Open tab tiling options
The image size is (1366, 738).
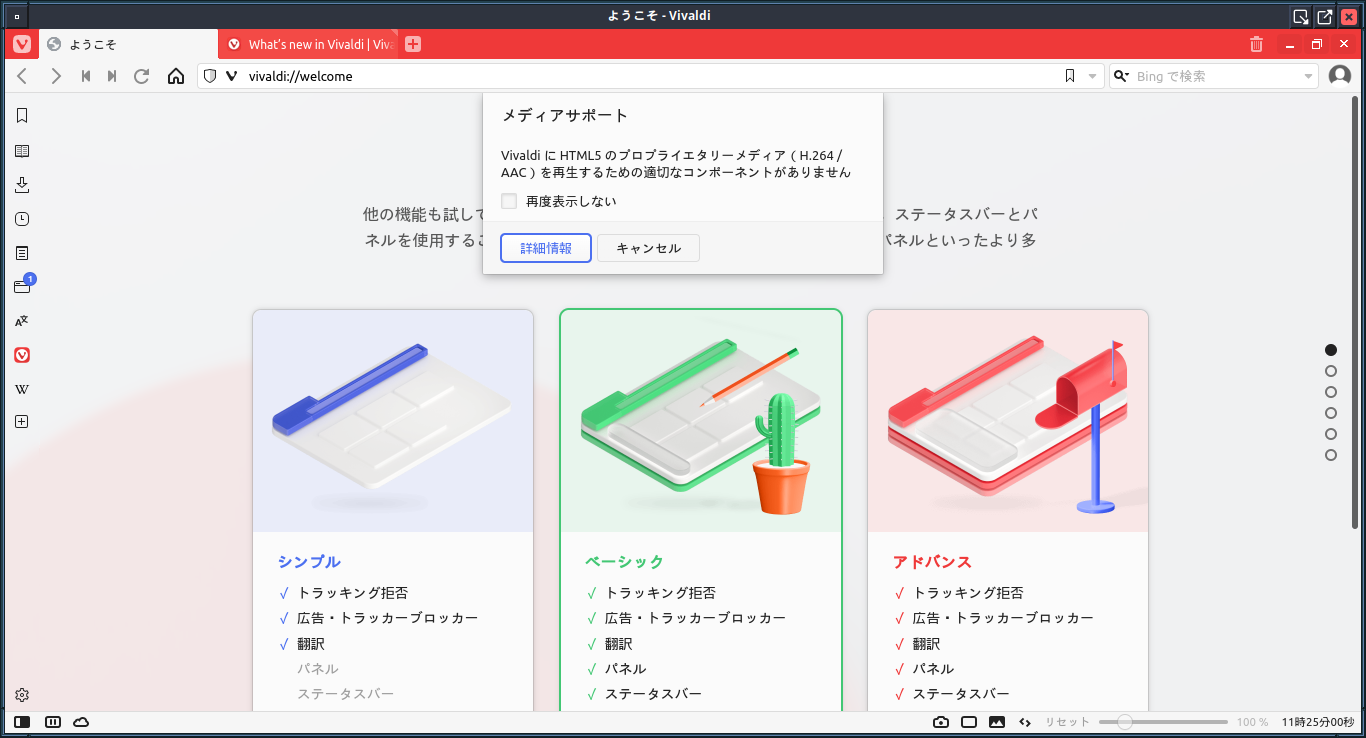click(53, 722)
